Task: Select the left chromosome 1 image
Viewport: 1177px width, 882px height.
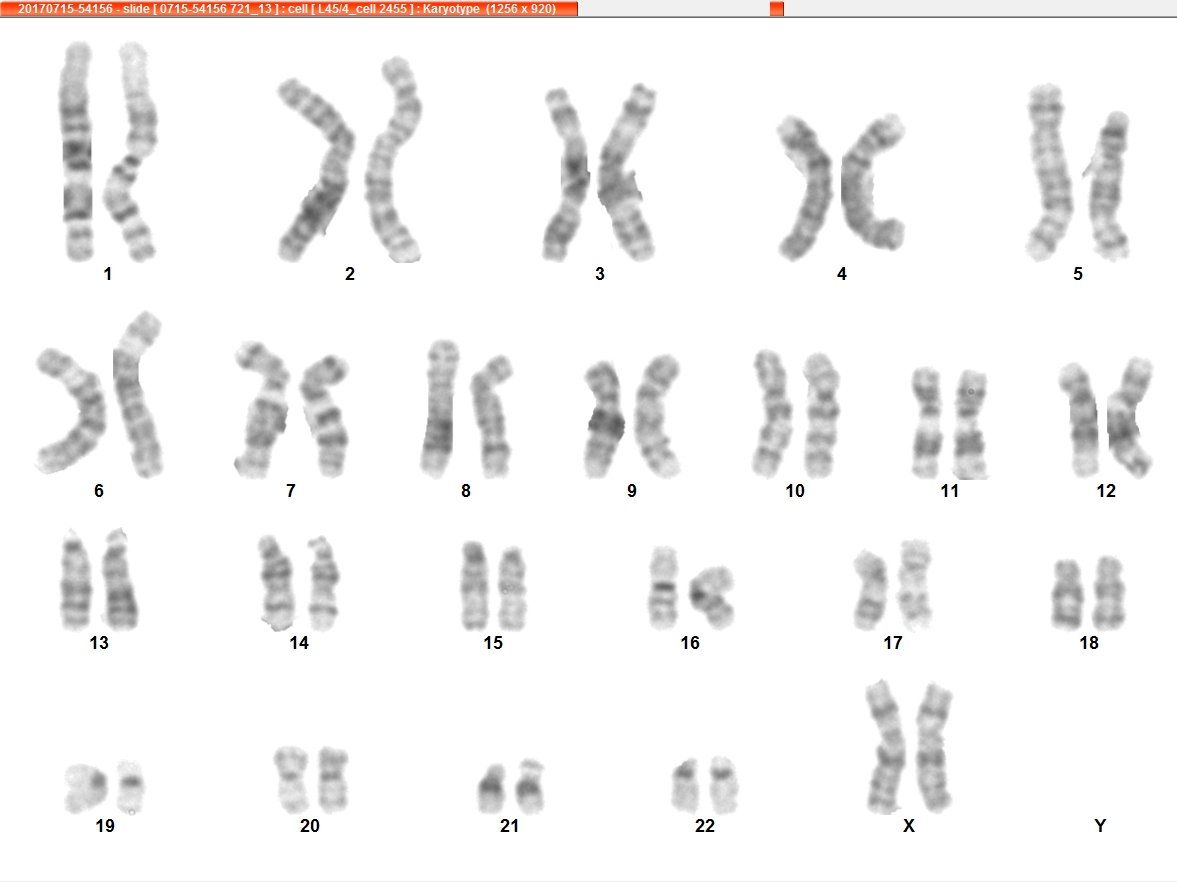Action: (x=76, y=152)
